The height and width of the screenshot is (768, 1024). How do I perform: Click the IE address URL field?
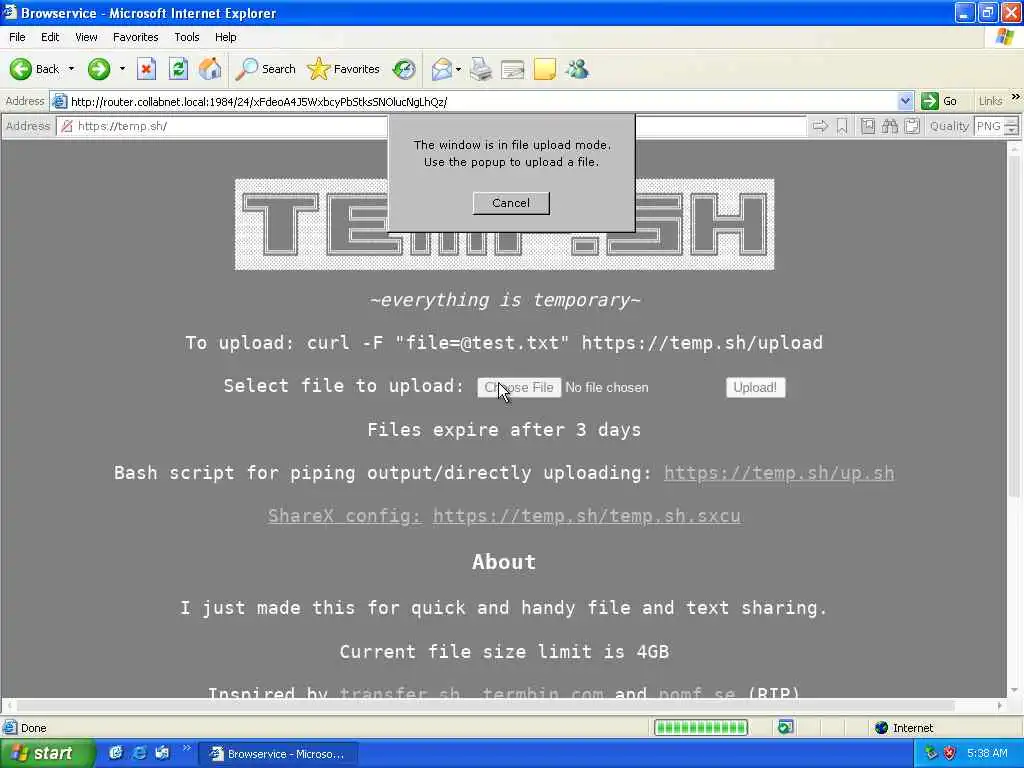click(x=483, y=101)
